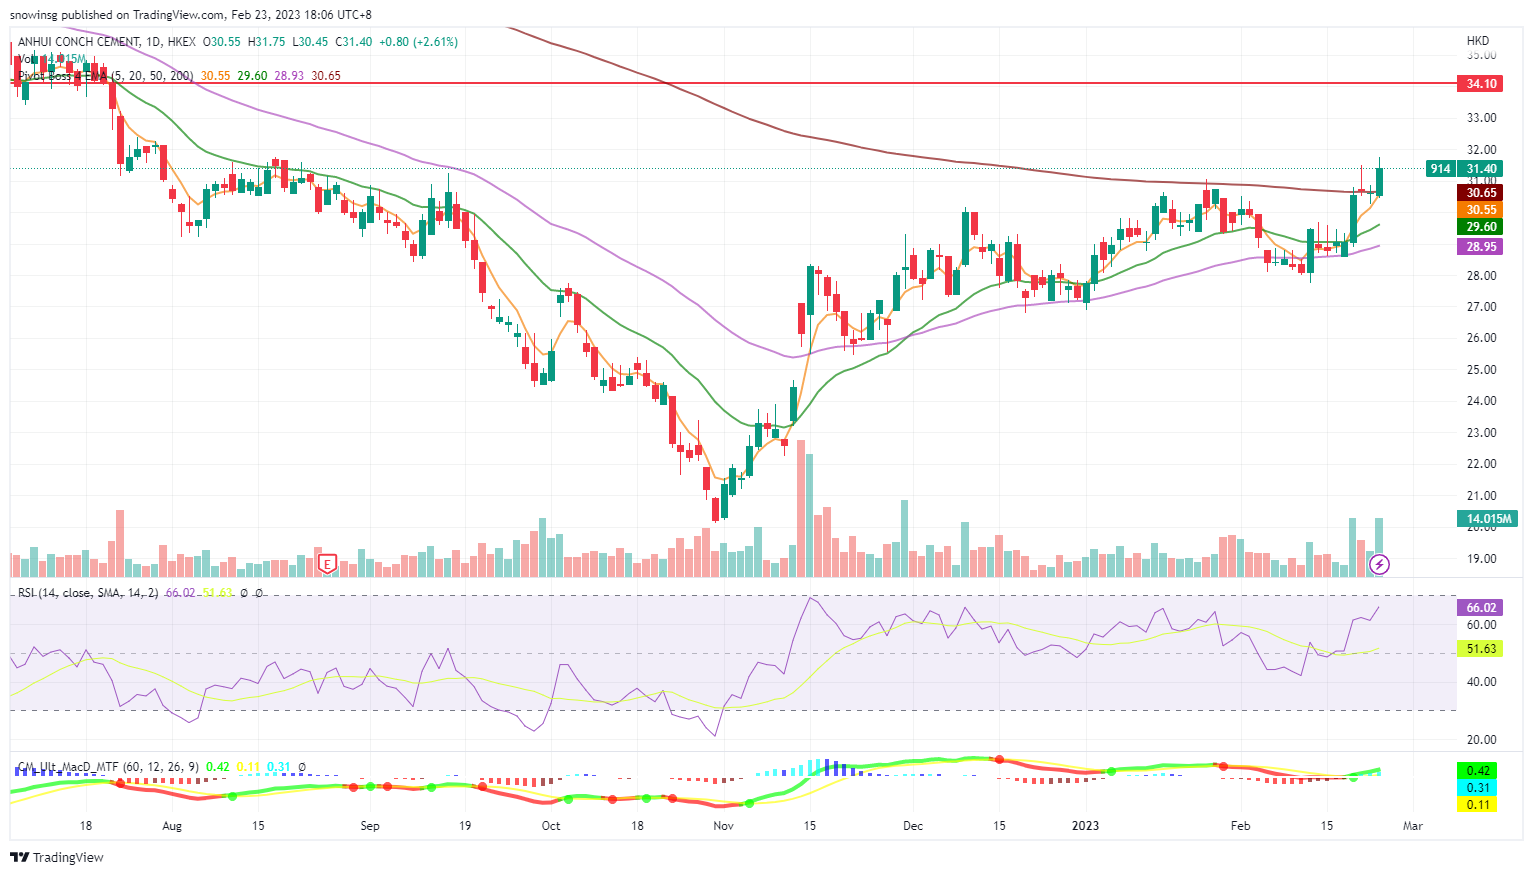Click the open price O30.55 value

(x=222, y=42)
